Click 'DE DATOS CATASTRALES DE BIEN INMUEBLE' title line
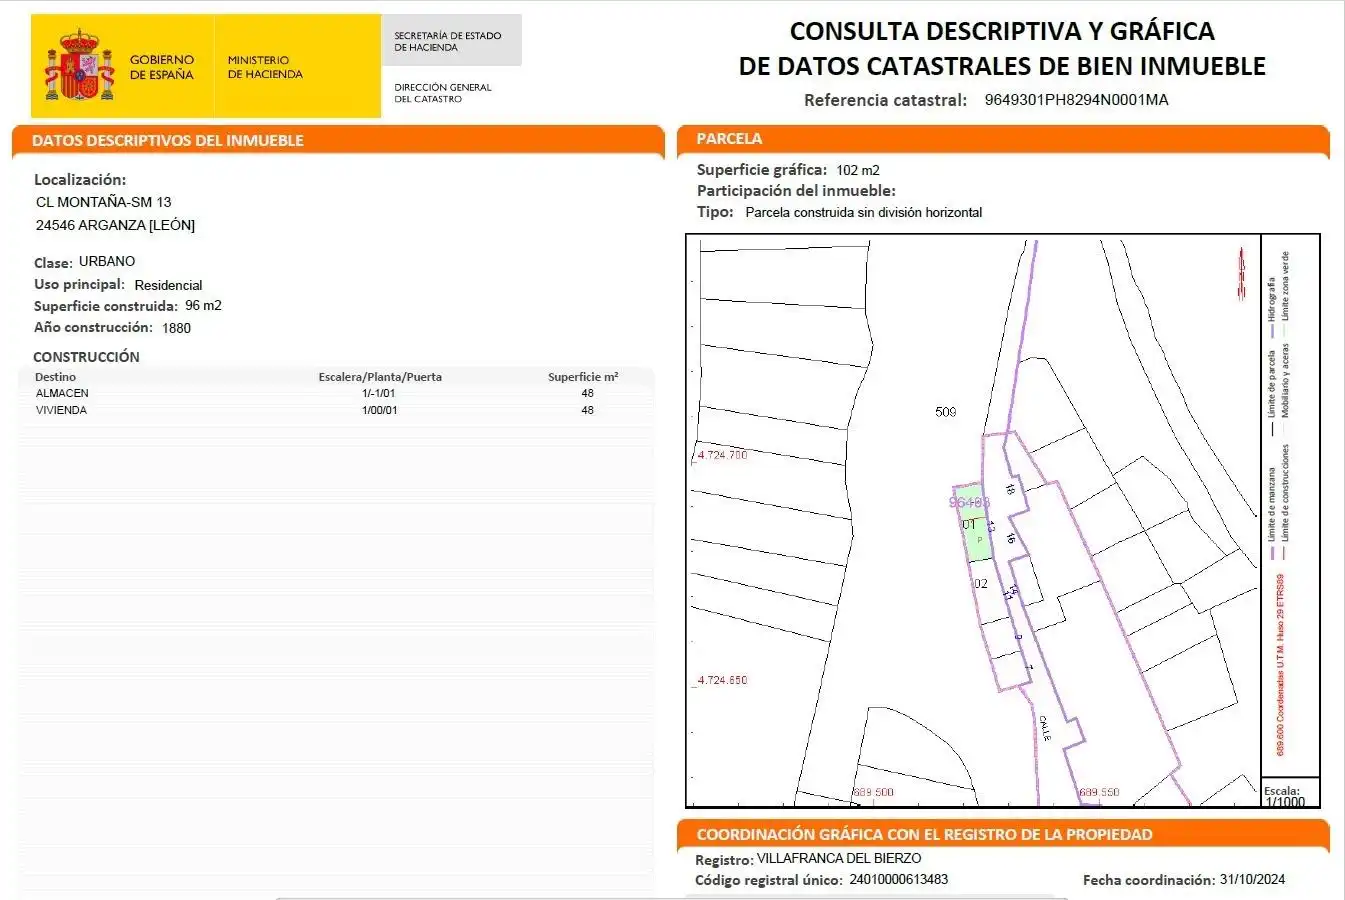The width and height of the screenshot is (1345, 900). pos(1002,66)
